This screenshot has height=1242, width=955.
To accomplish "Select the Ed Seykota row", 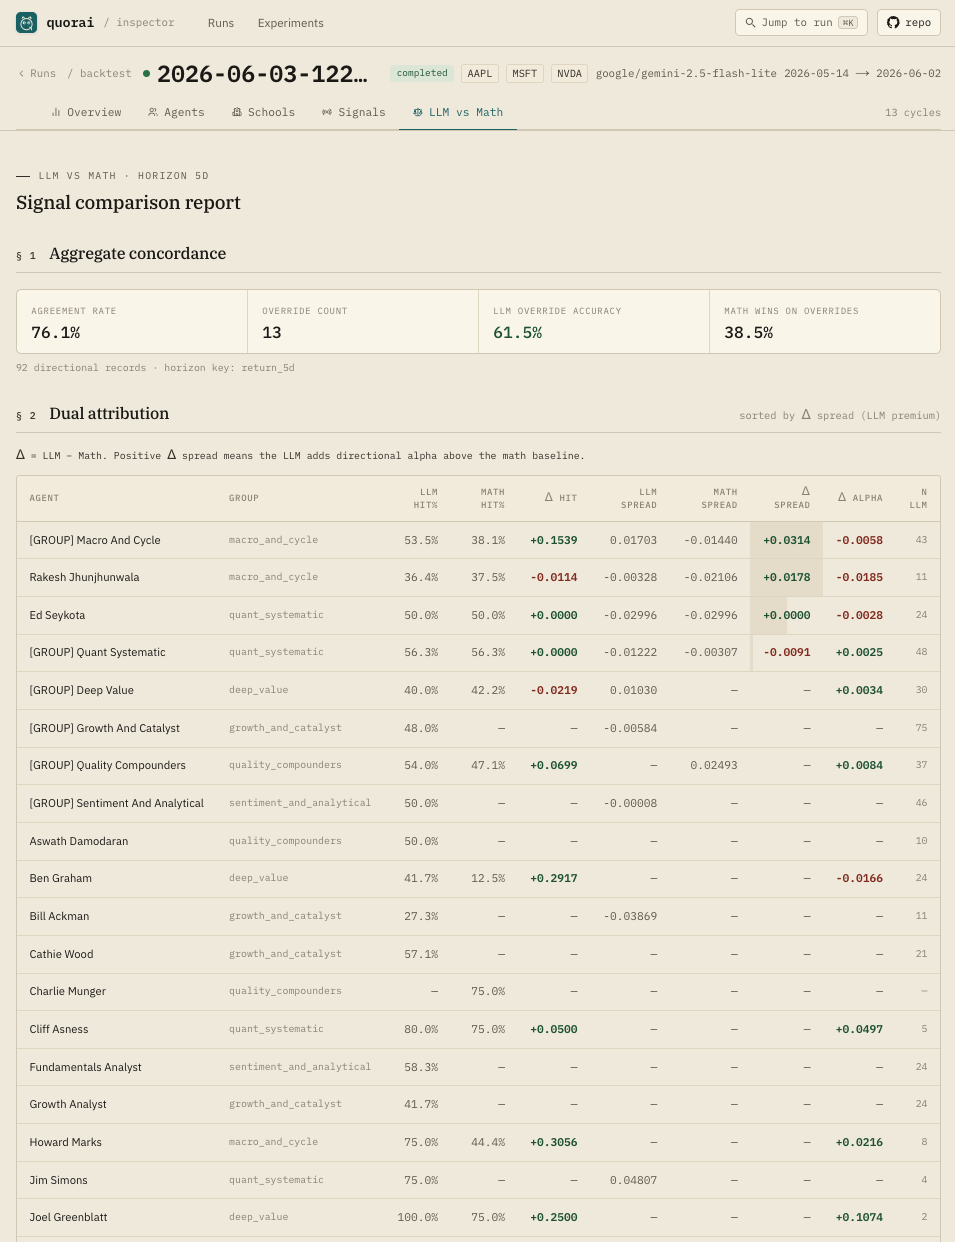I will coord(478,615).
